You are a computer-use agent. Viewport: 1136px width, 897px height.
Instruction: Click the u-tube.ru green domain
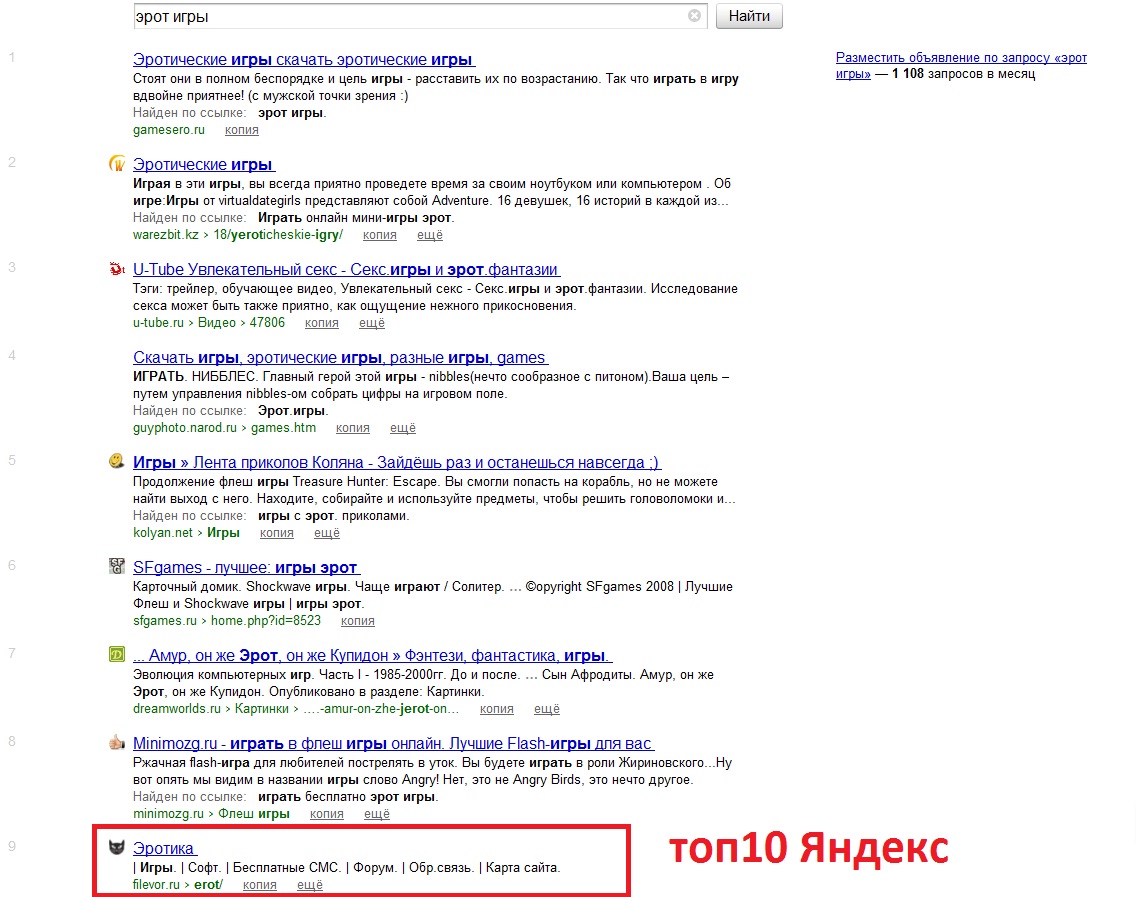click(158, 322)
